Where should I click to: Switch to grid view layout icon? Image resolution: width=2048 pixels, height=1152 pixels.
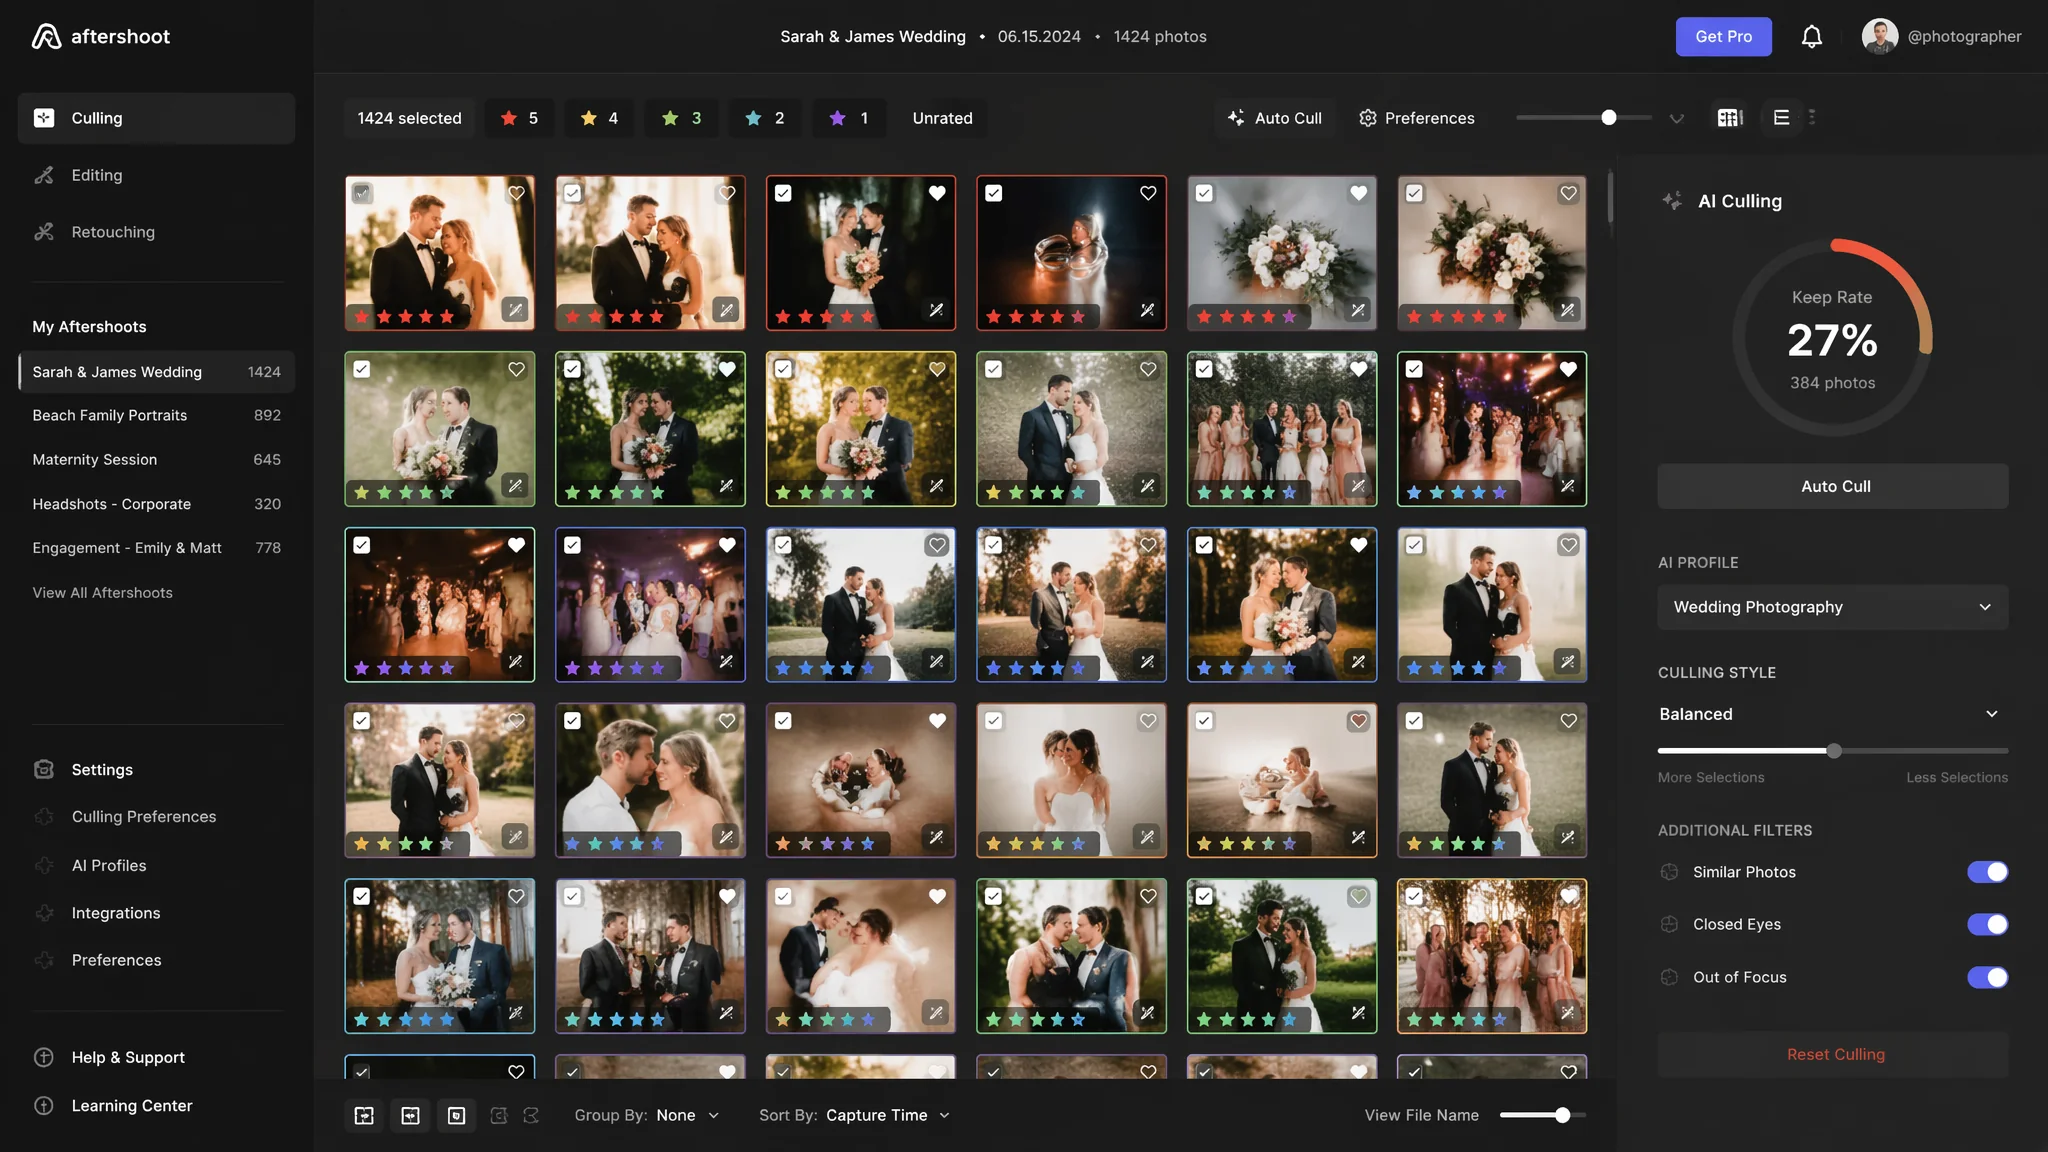click(1729, 118)
